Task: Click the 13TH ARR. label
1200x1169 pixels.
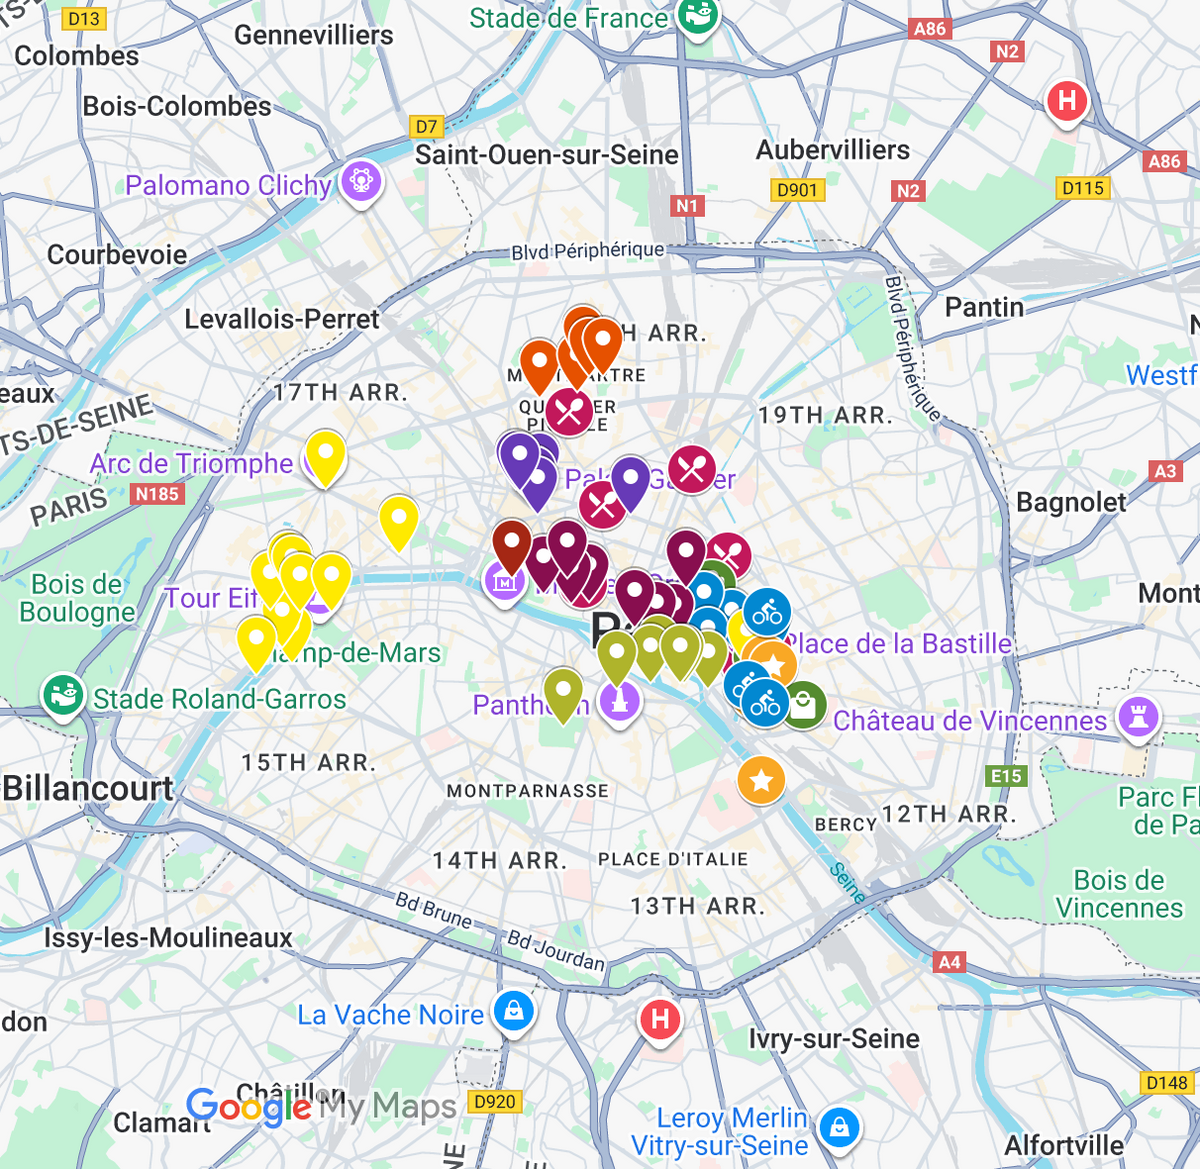Action: point(698,907)
